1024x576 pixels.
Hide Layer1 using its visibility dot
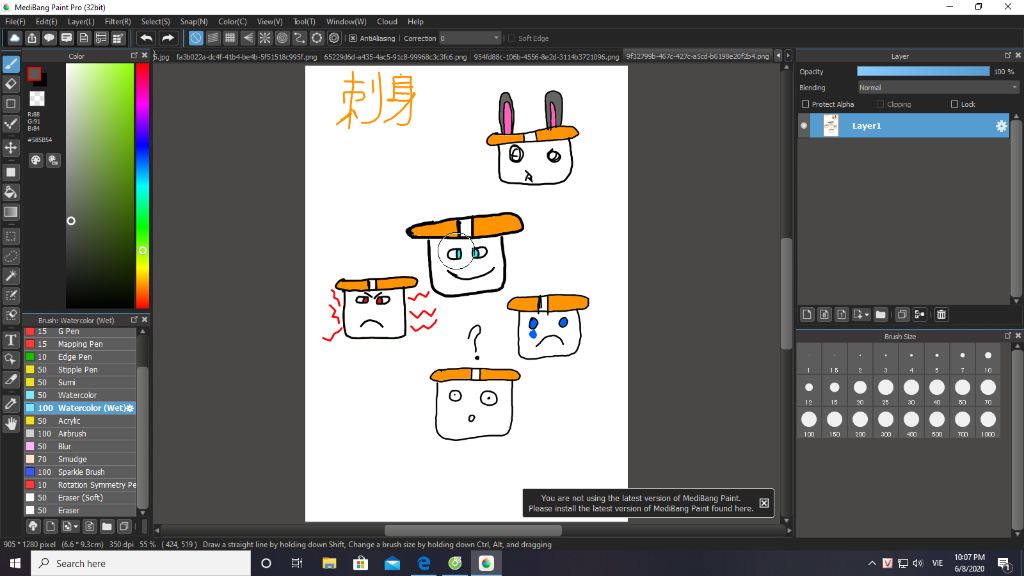[x=804, y=126]
